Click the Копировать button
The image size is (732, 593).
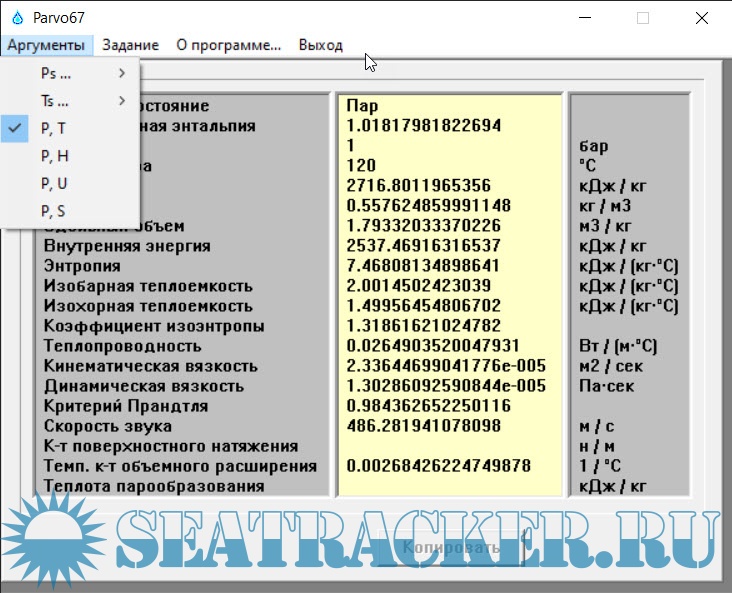coord(450,548)
